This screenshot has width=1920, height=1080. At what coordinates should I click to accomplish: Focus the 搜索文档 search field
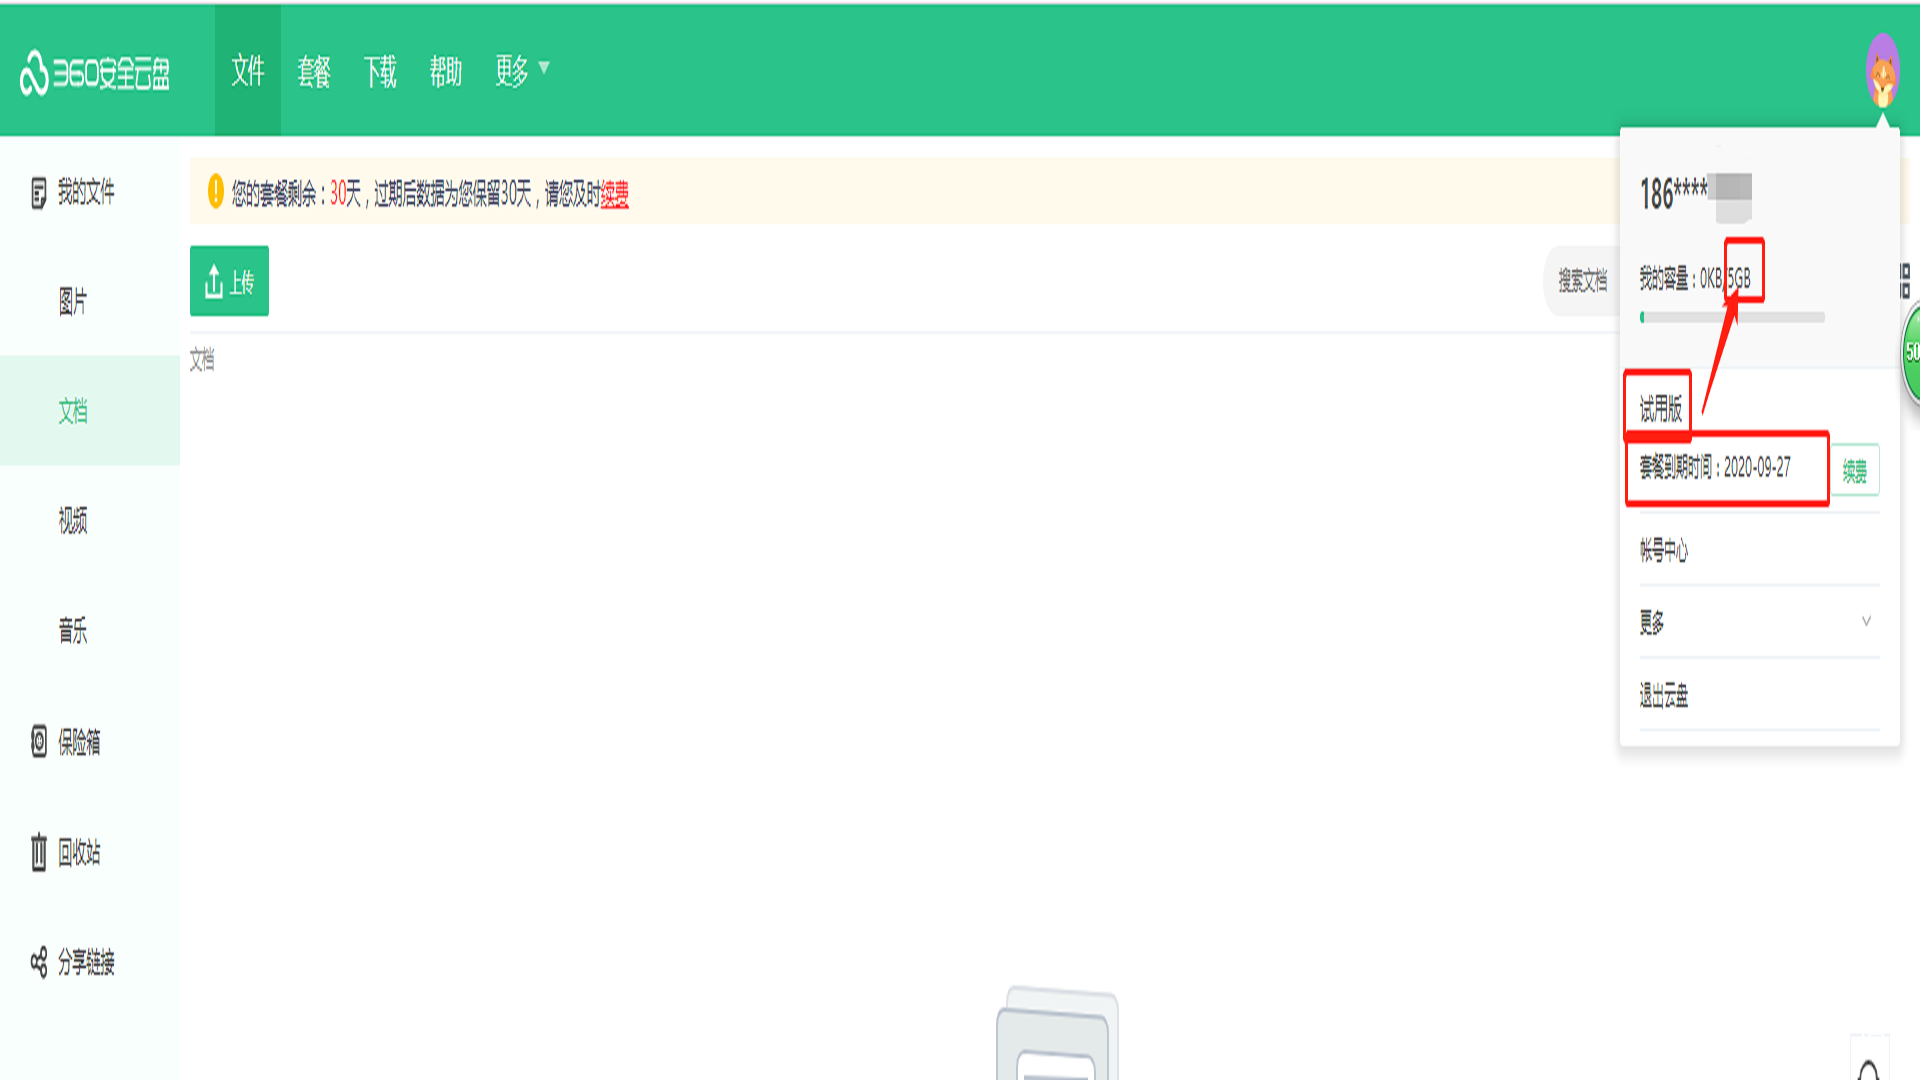pyautogui.click(x=1582, y=281)
